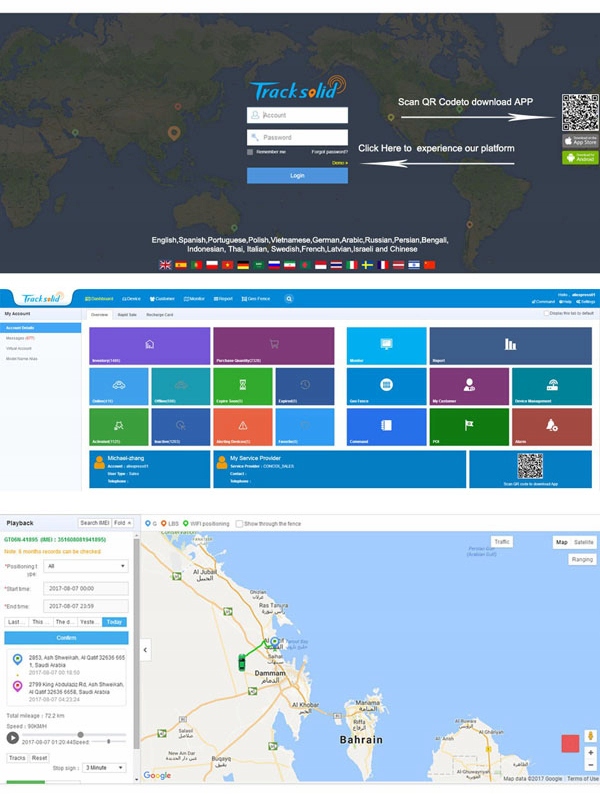Click the search magnifier in top navigation

click(289, 299)
